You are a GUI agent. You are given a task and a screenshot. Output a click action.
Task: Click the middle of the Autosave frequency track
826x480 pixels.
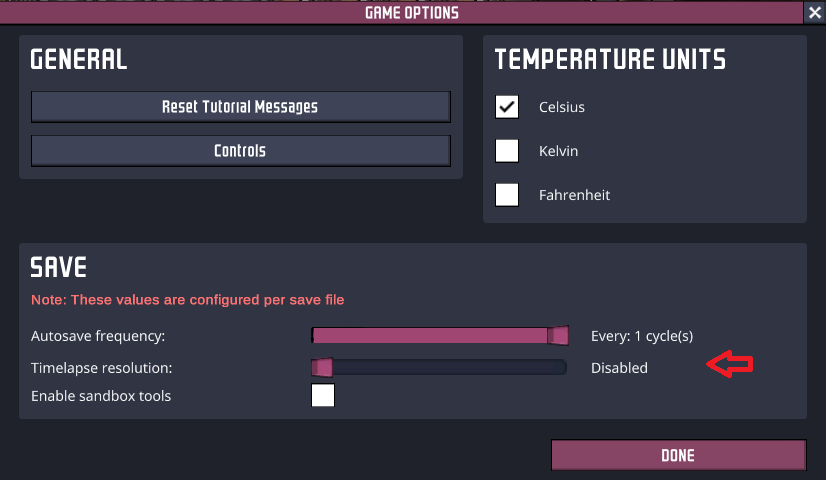pos(439,335)
